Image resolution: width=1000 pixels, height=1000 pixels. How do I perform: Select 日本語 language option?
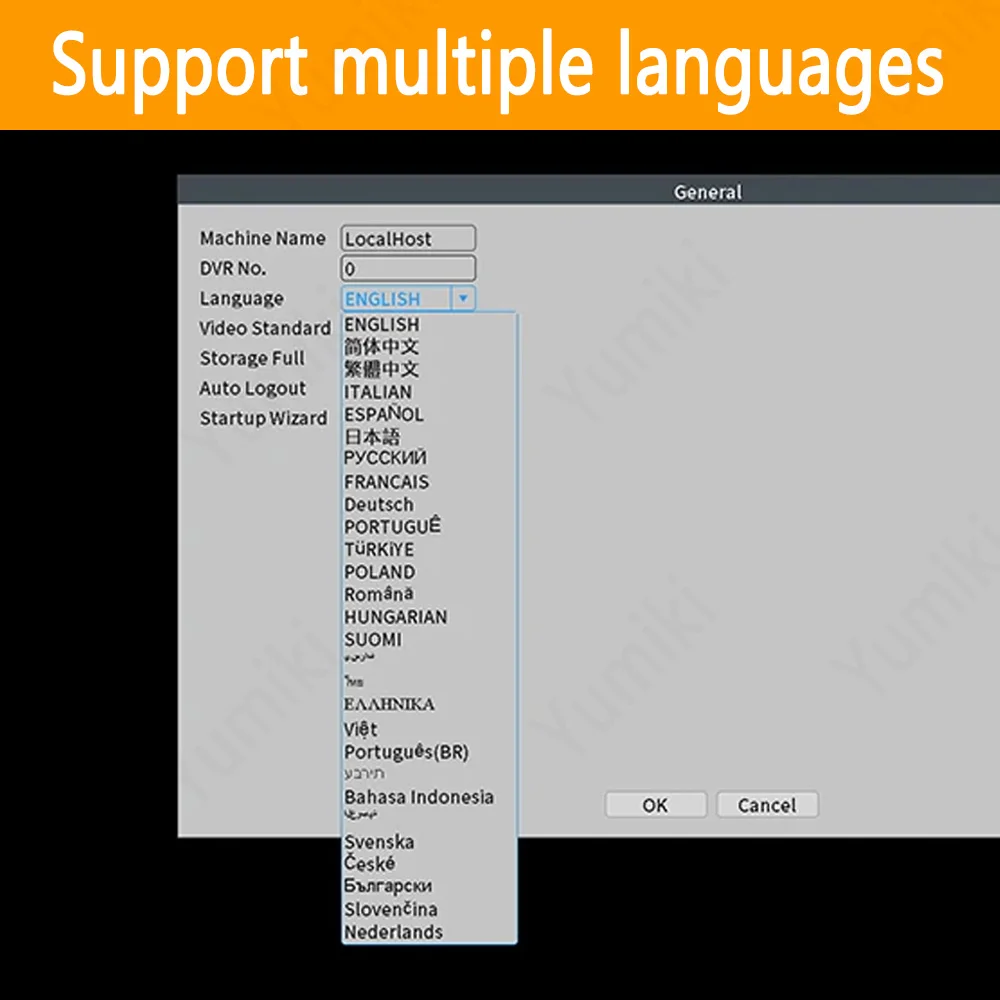(372, 437)
